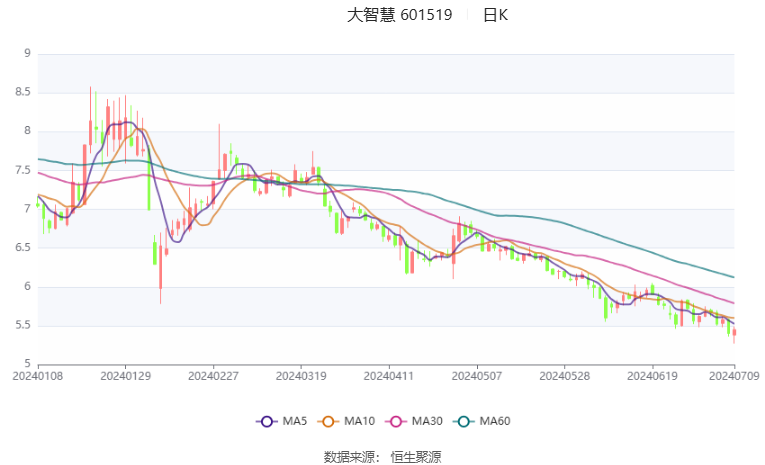Click the 8.5 price axis label

(x=23, y=92)
